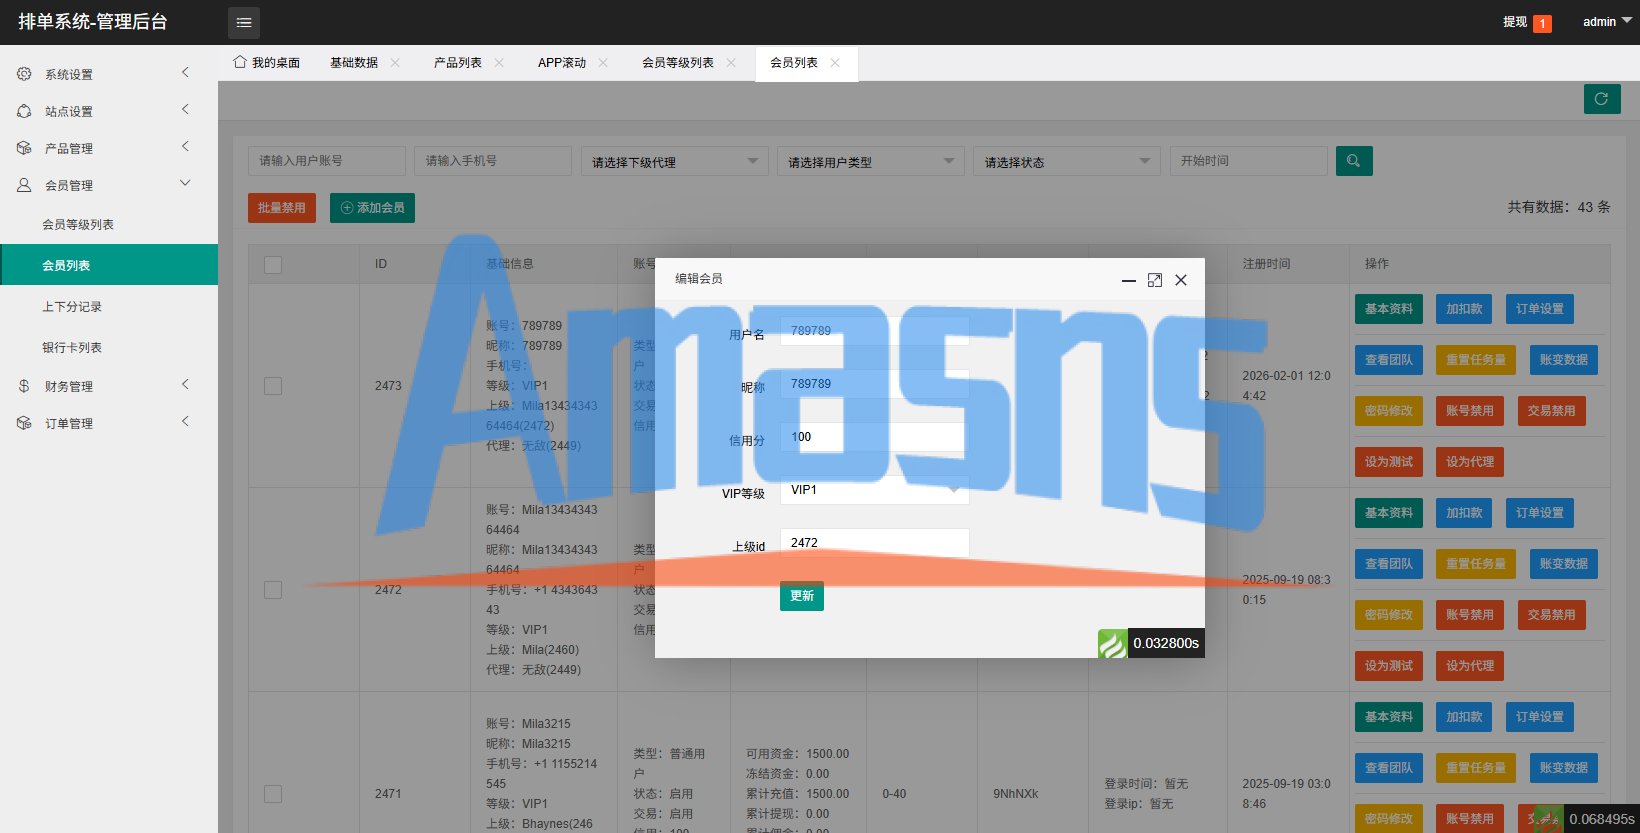Click the 添加会员 button
The image size is (1640, 833).
pos(373,208)
